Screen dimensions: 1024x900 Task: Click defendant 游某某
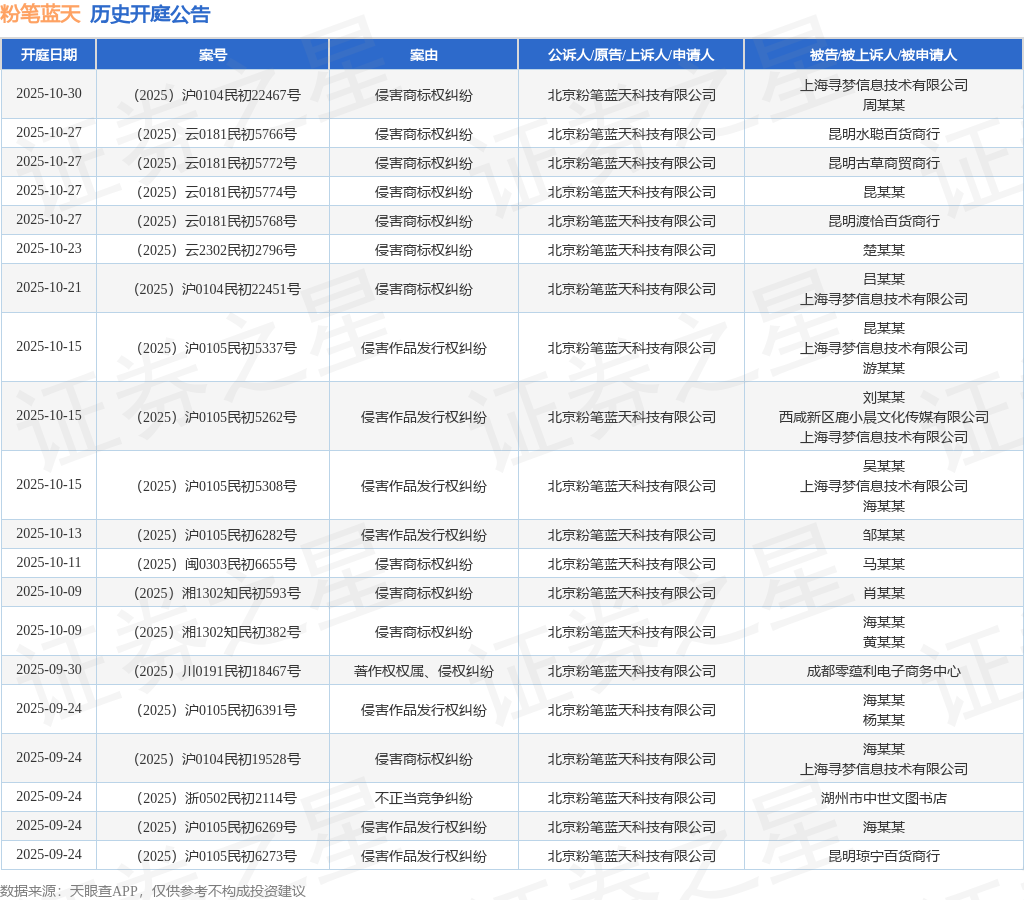pos(884,368)
